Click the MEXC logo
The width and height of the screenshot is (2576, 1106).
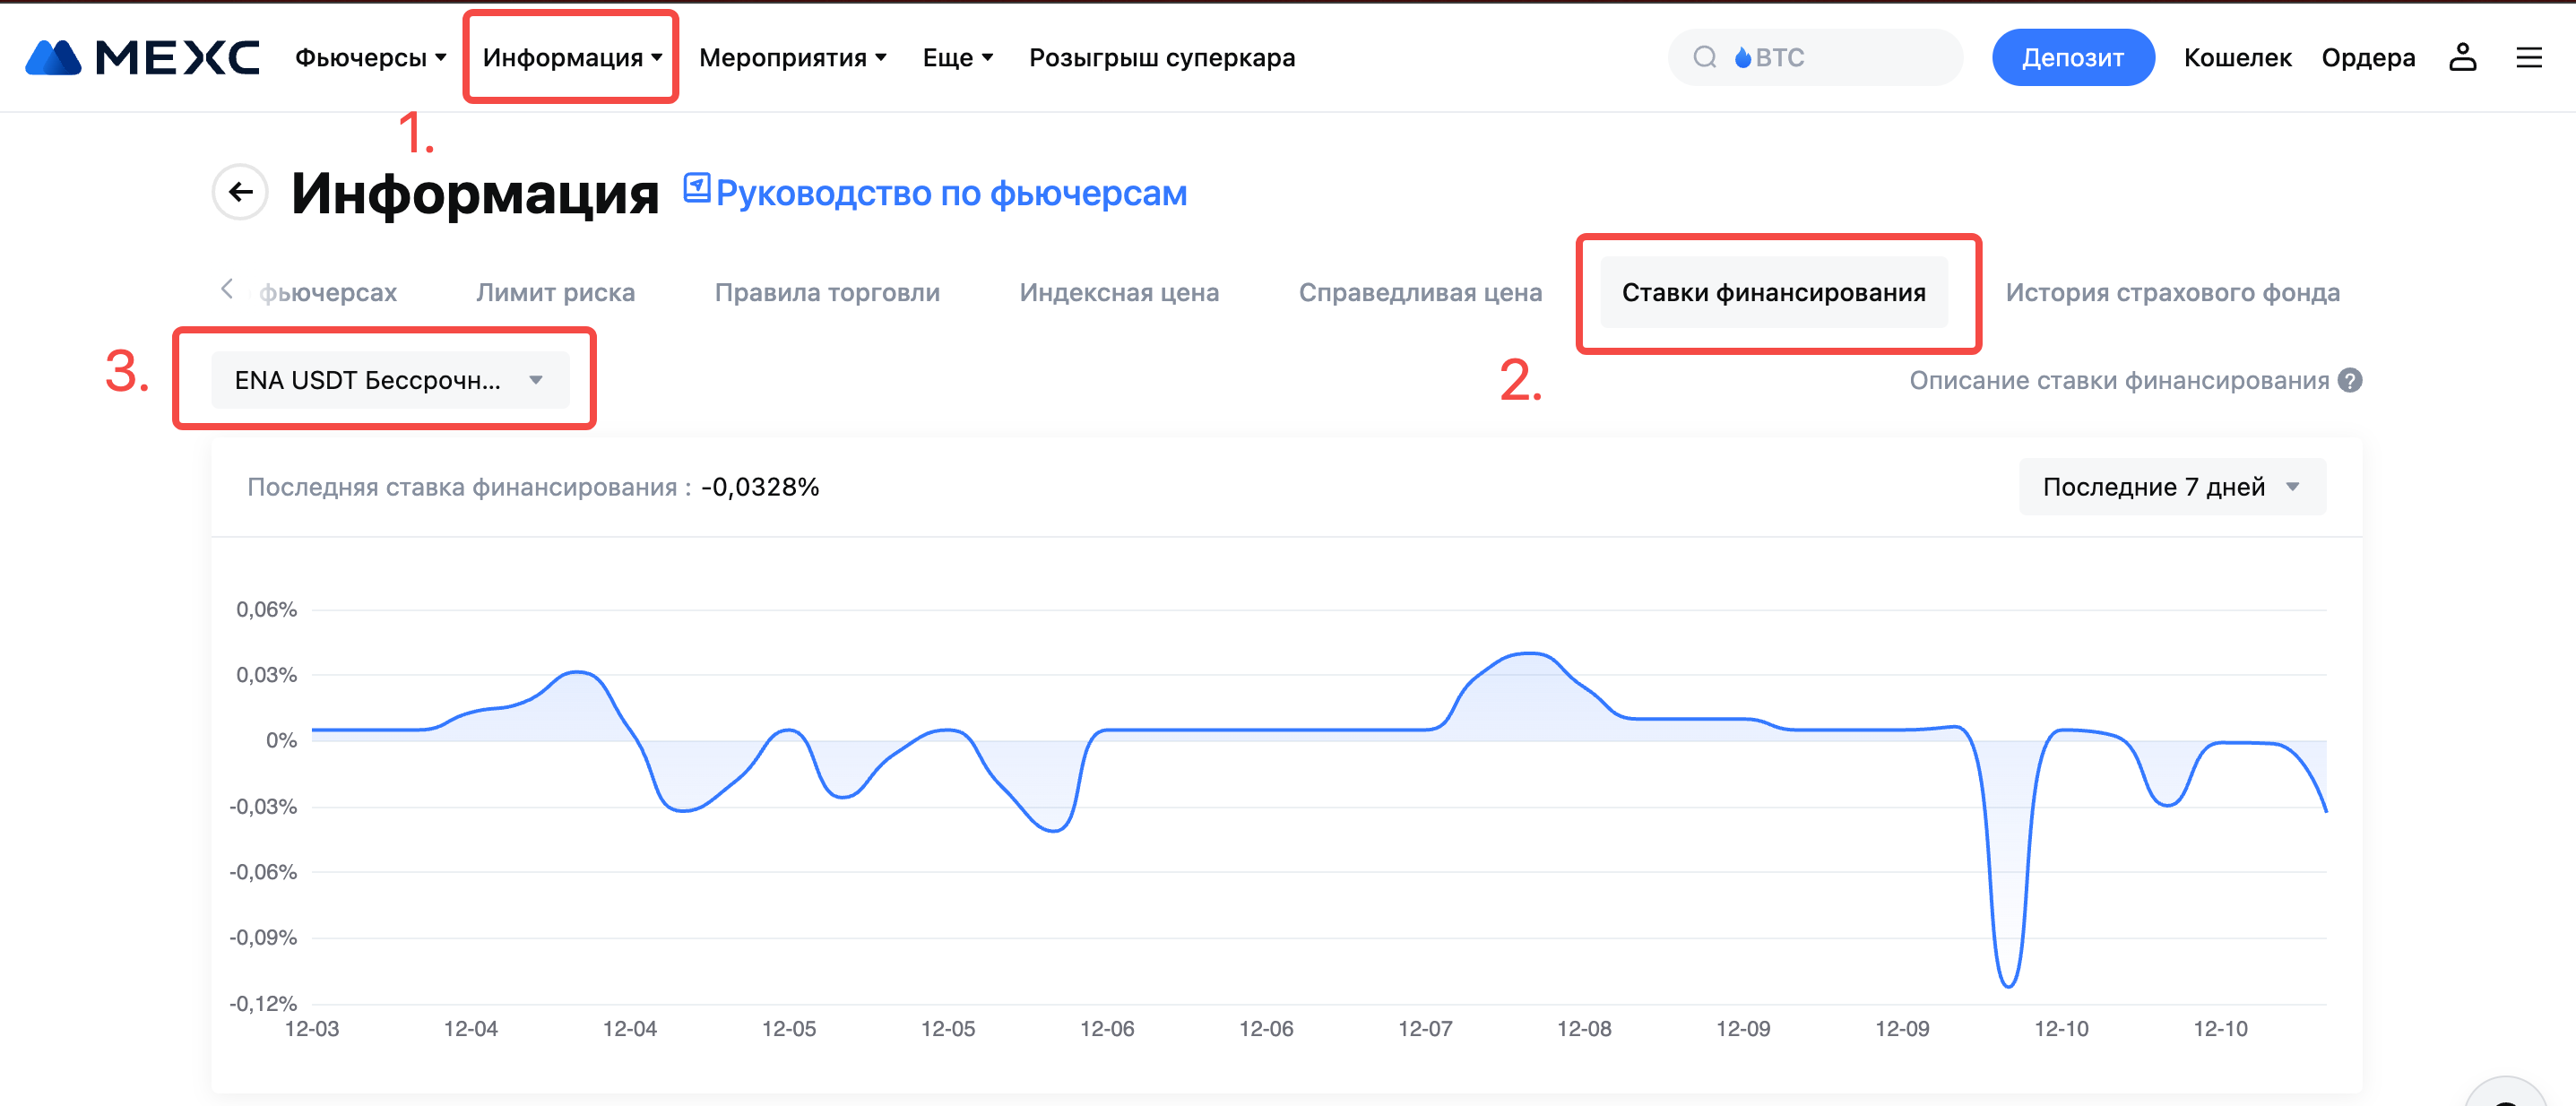click(x=142, y=57)
